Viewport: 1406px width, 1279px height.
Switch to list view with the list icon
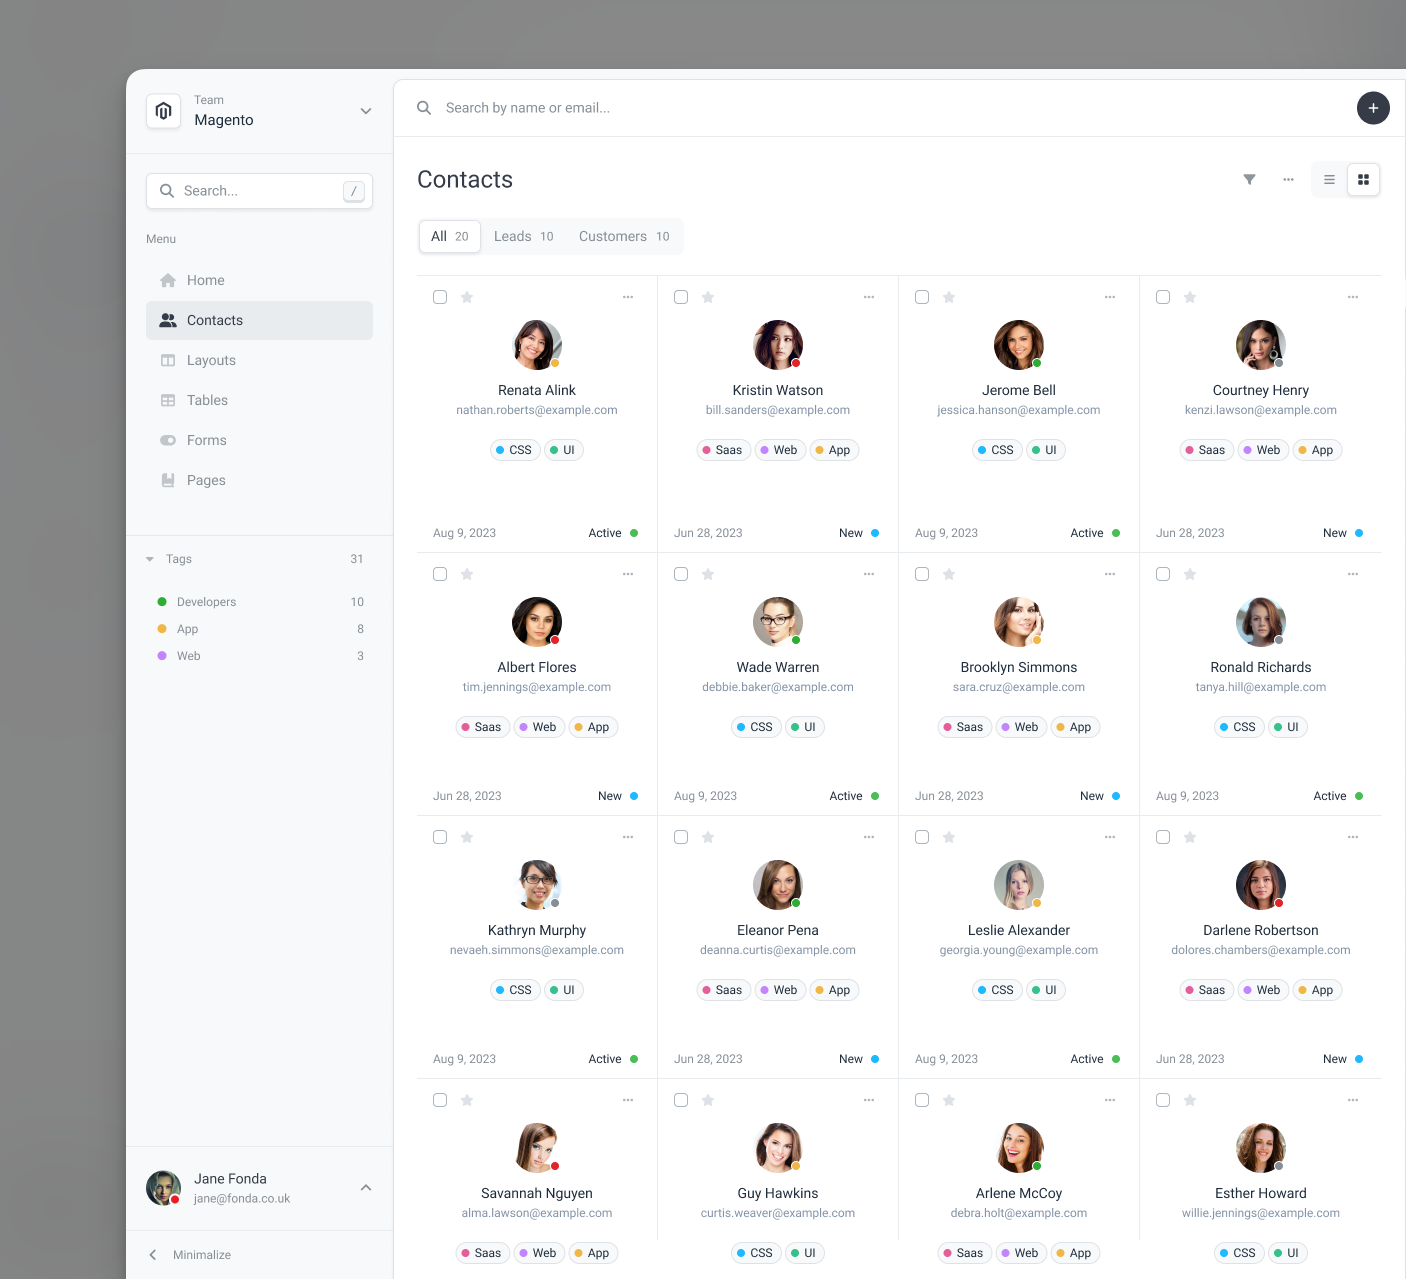point(1328,179)
